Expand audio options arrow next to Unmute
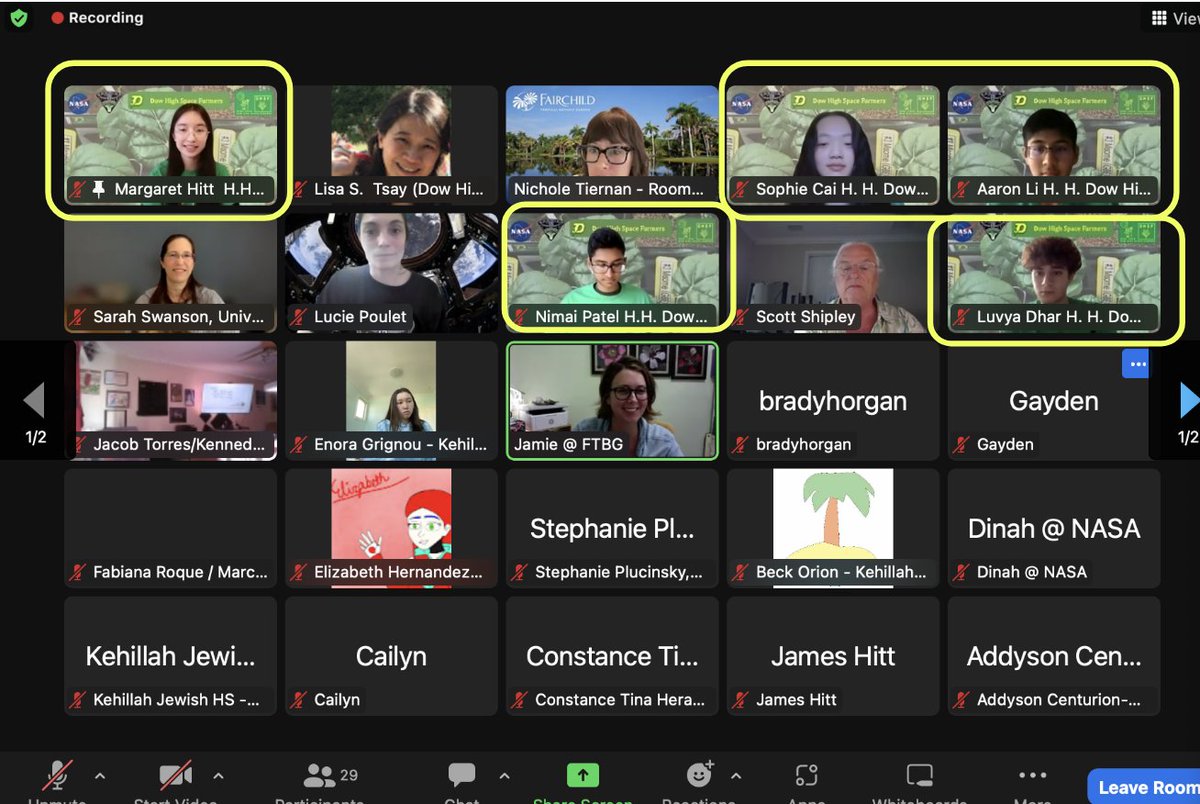Viewport: 1200px width, 804px height. click(x=99, y=776)
